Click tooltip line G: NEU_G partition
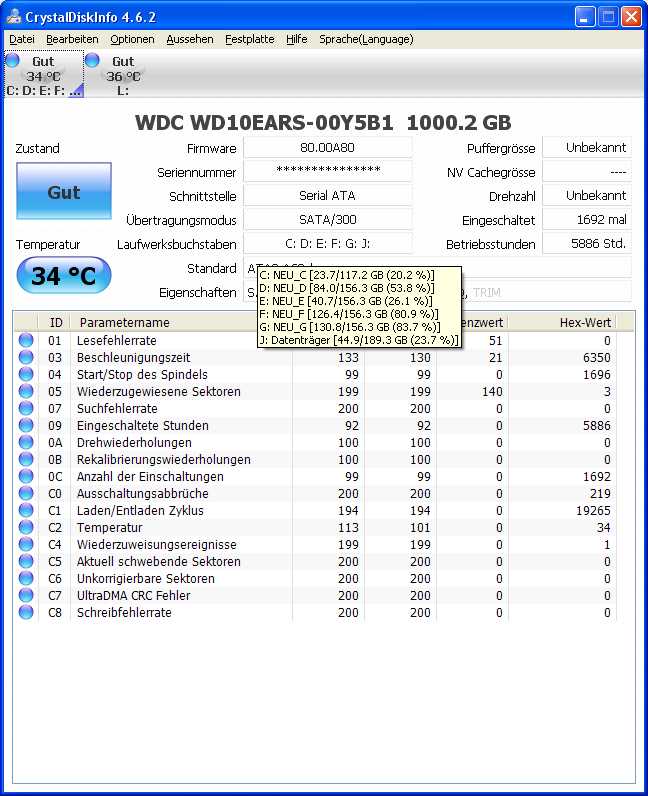Viewport: 648px width, 796px height. (x=350, y=327)
